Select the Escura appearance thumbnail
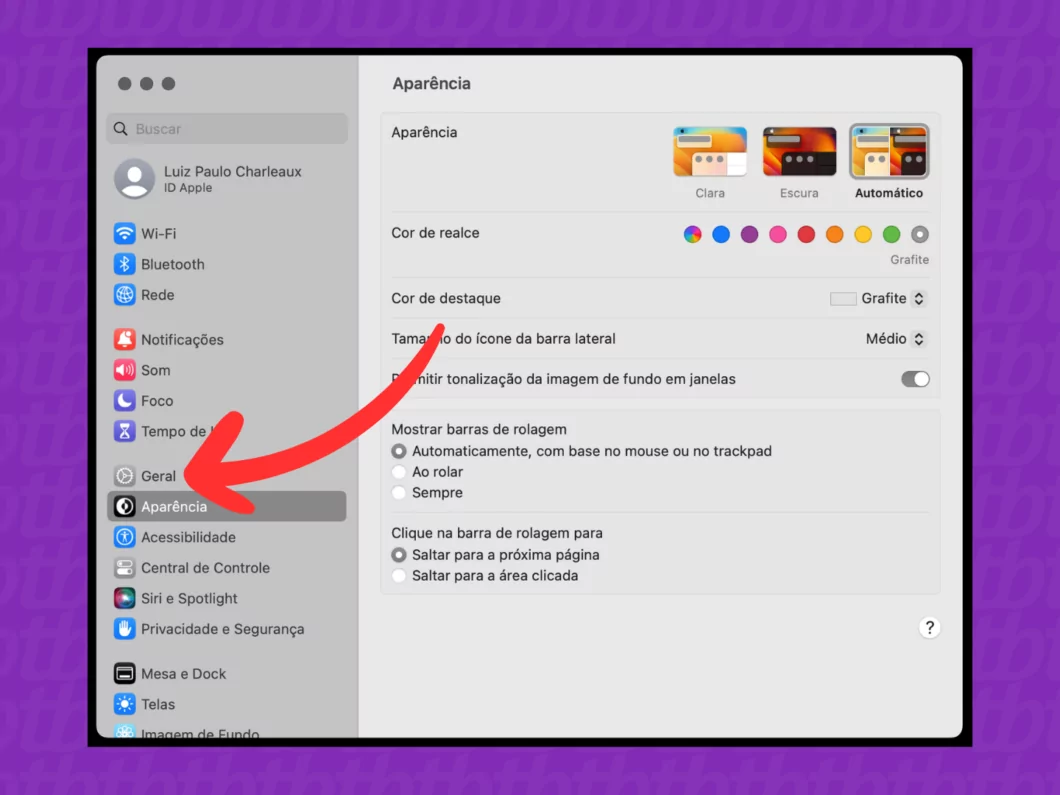1060x795 pixels. (x=799, y=151)
